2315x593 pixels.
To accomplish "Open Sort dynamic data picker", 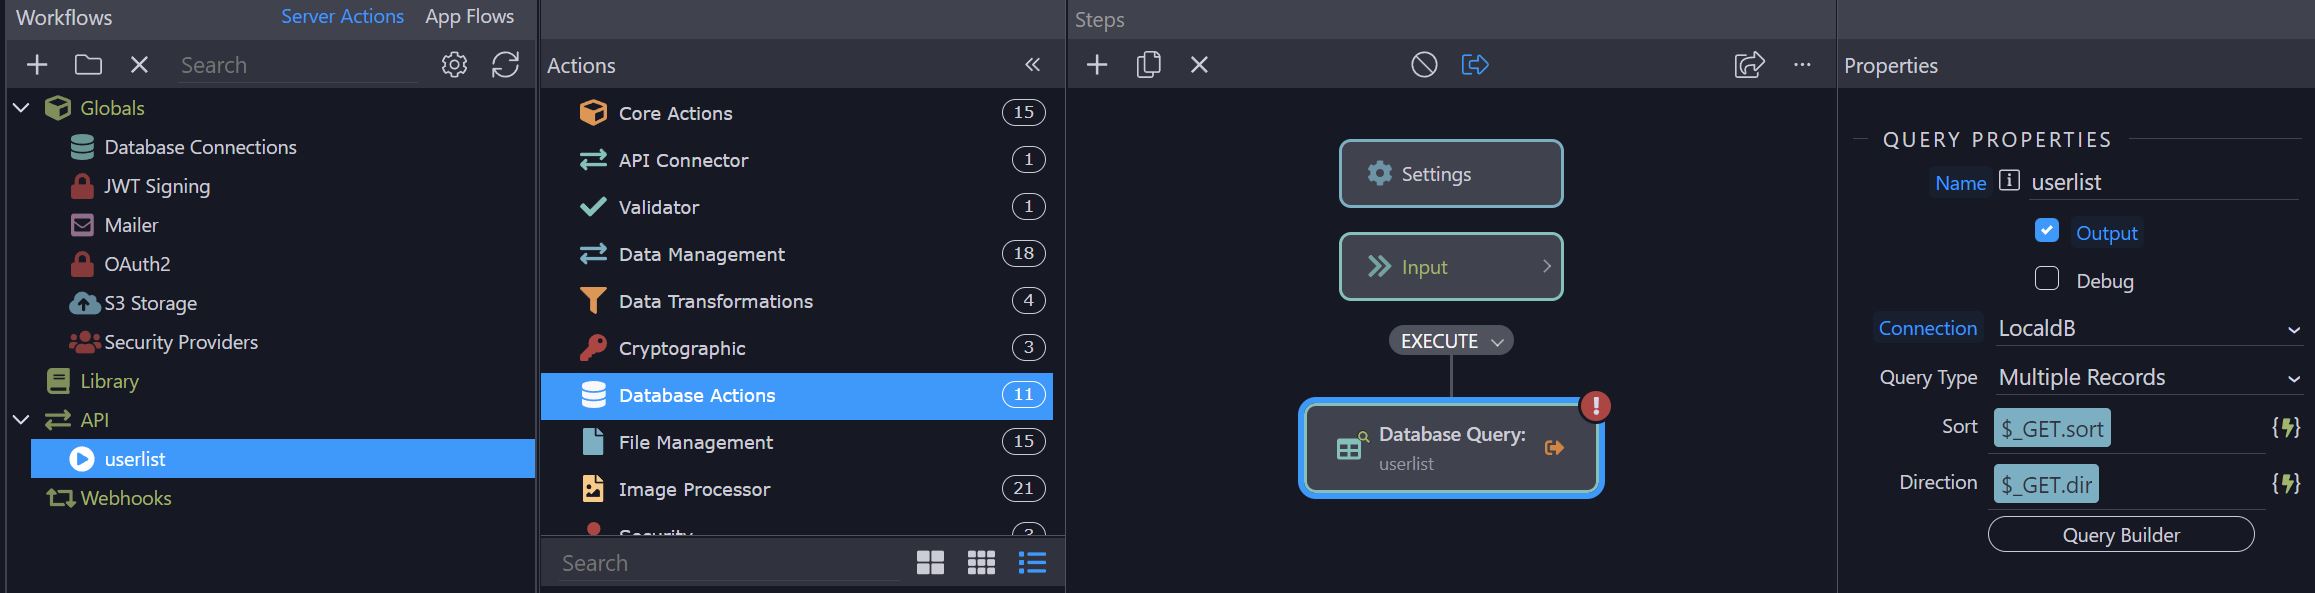I will [x=2286, y=428].
